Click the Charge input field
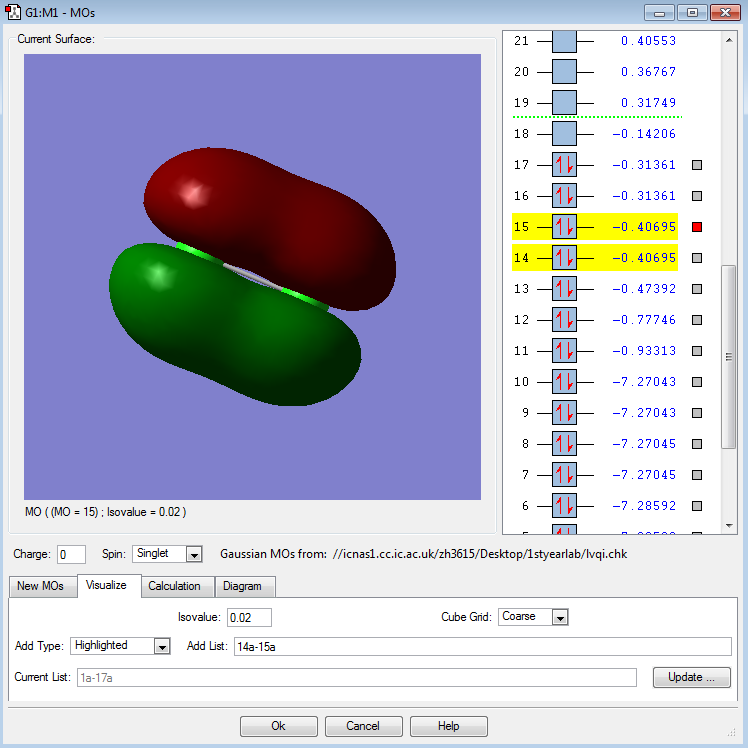The width and height of the screenshot is (748, 748). pos(72,555)
